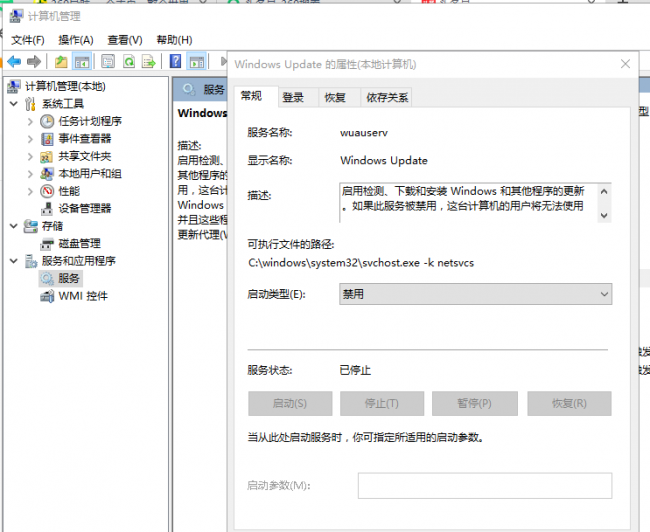Click the 本地用户和组 icon
This screenshot has width=650, height=532.
pos(47,174)
